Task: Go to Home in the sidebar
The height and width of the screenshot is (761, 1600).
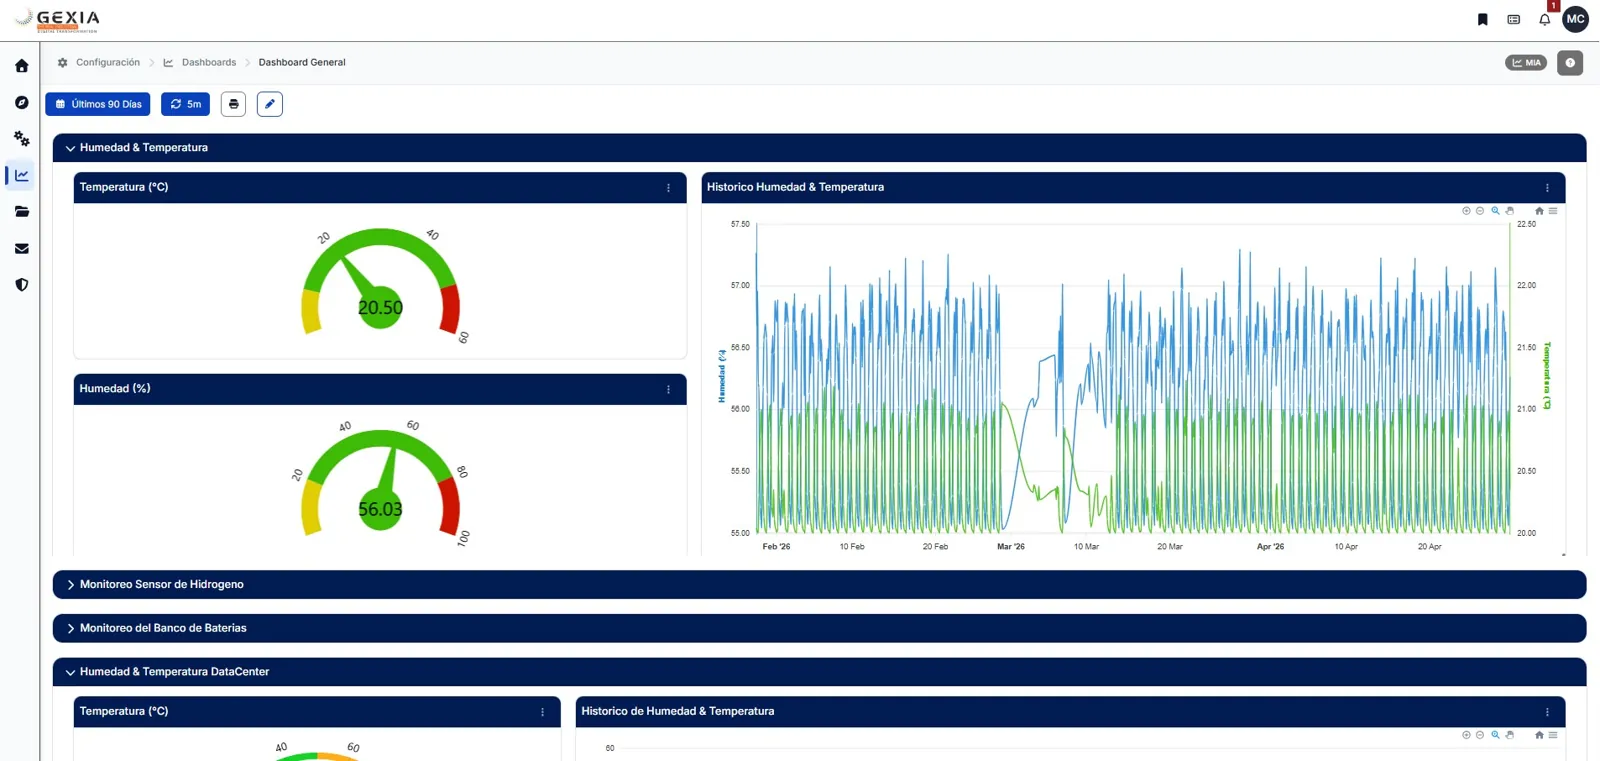Action: click(x=21, y=66)
